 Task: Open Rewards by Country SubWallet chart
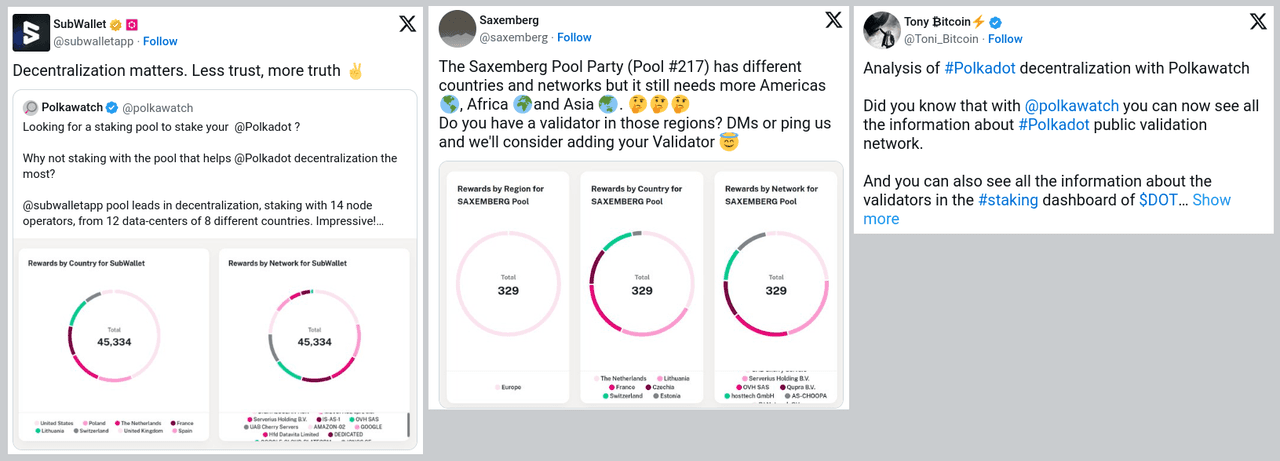113,342
